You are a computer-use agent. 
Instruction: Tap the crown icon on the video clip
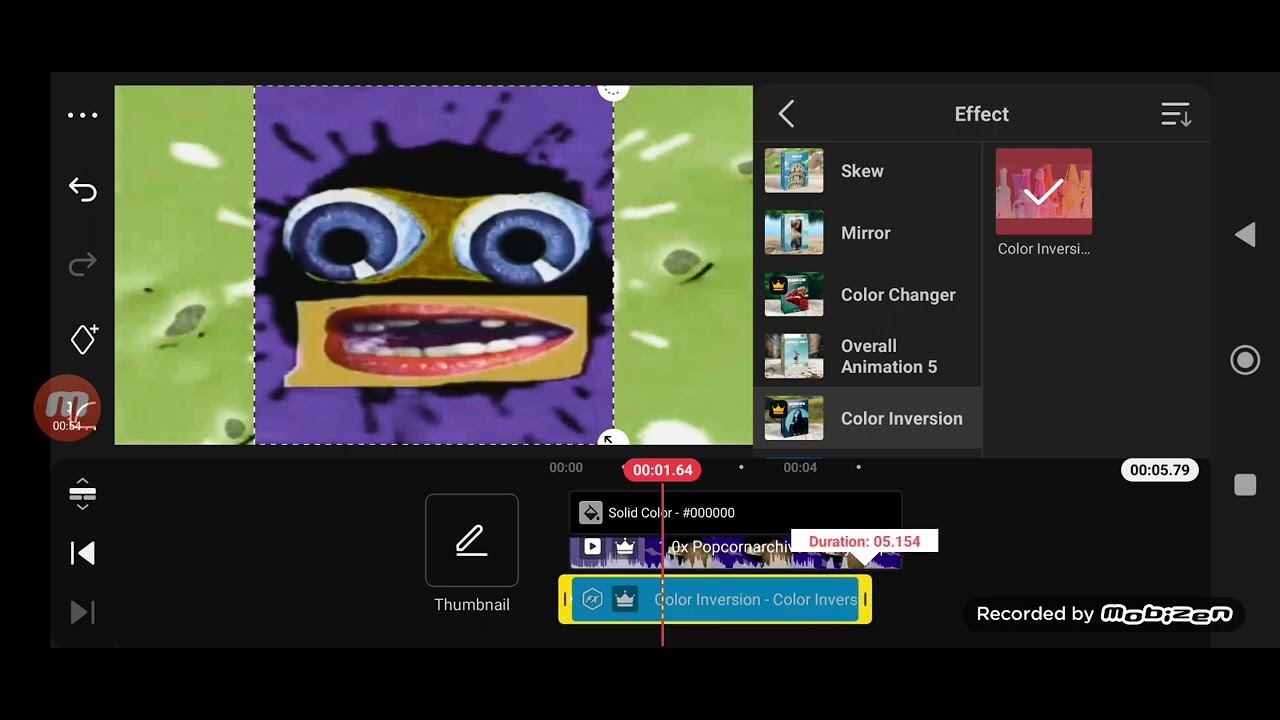click(x=625, y=546)
